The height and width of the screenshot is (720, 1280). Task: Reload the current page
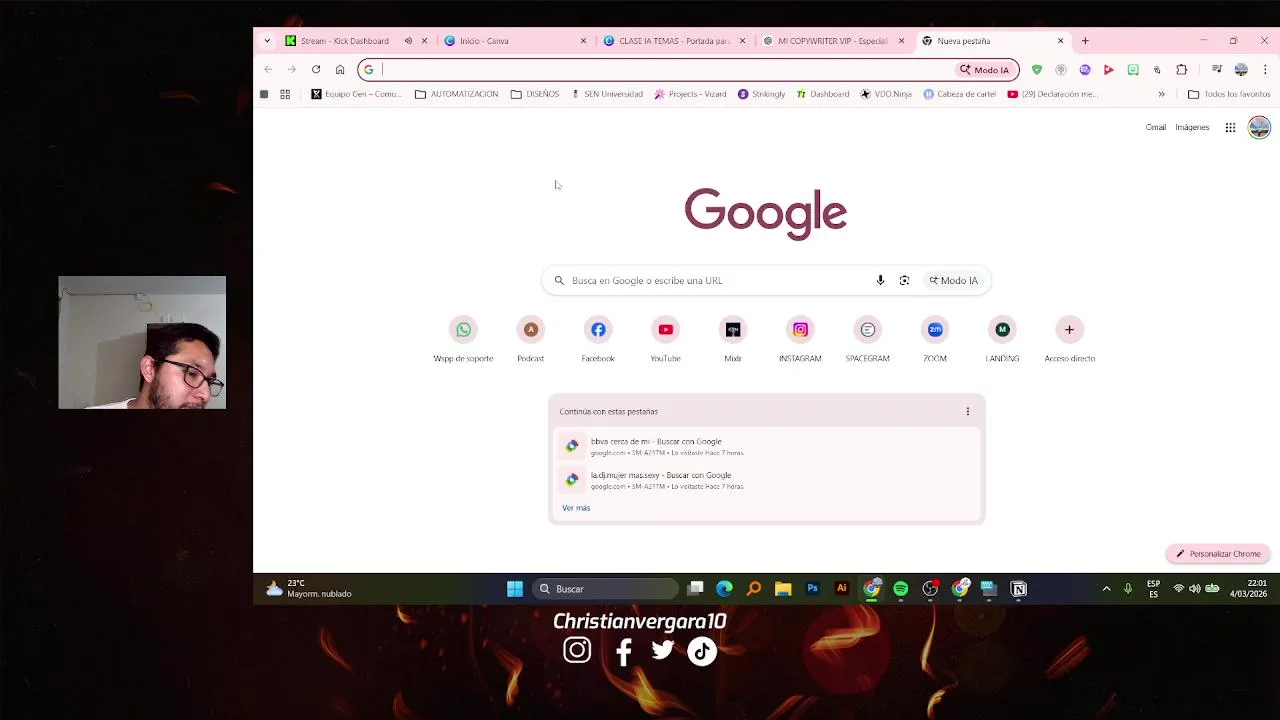click(316, 70)
